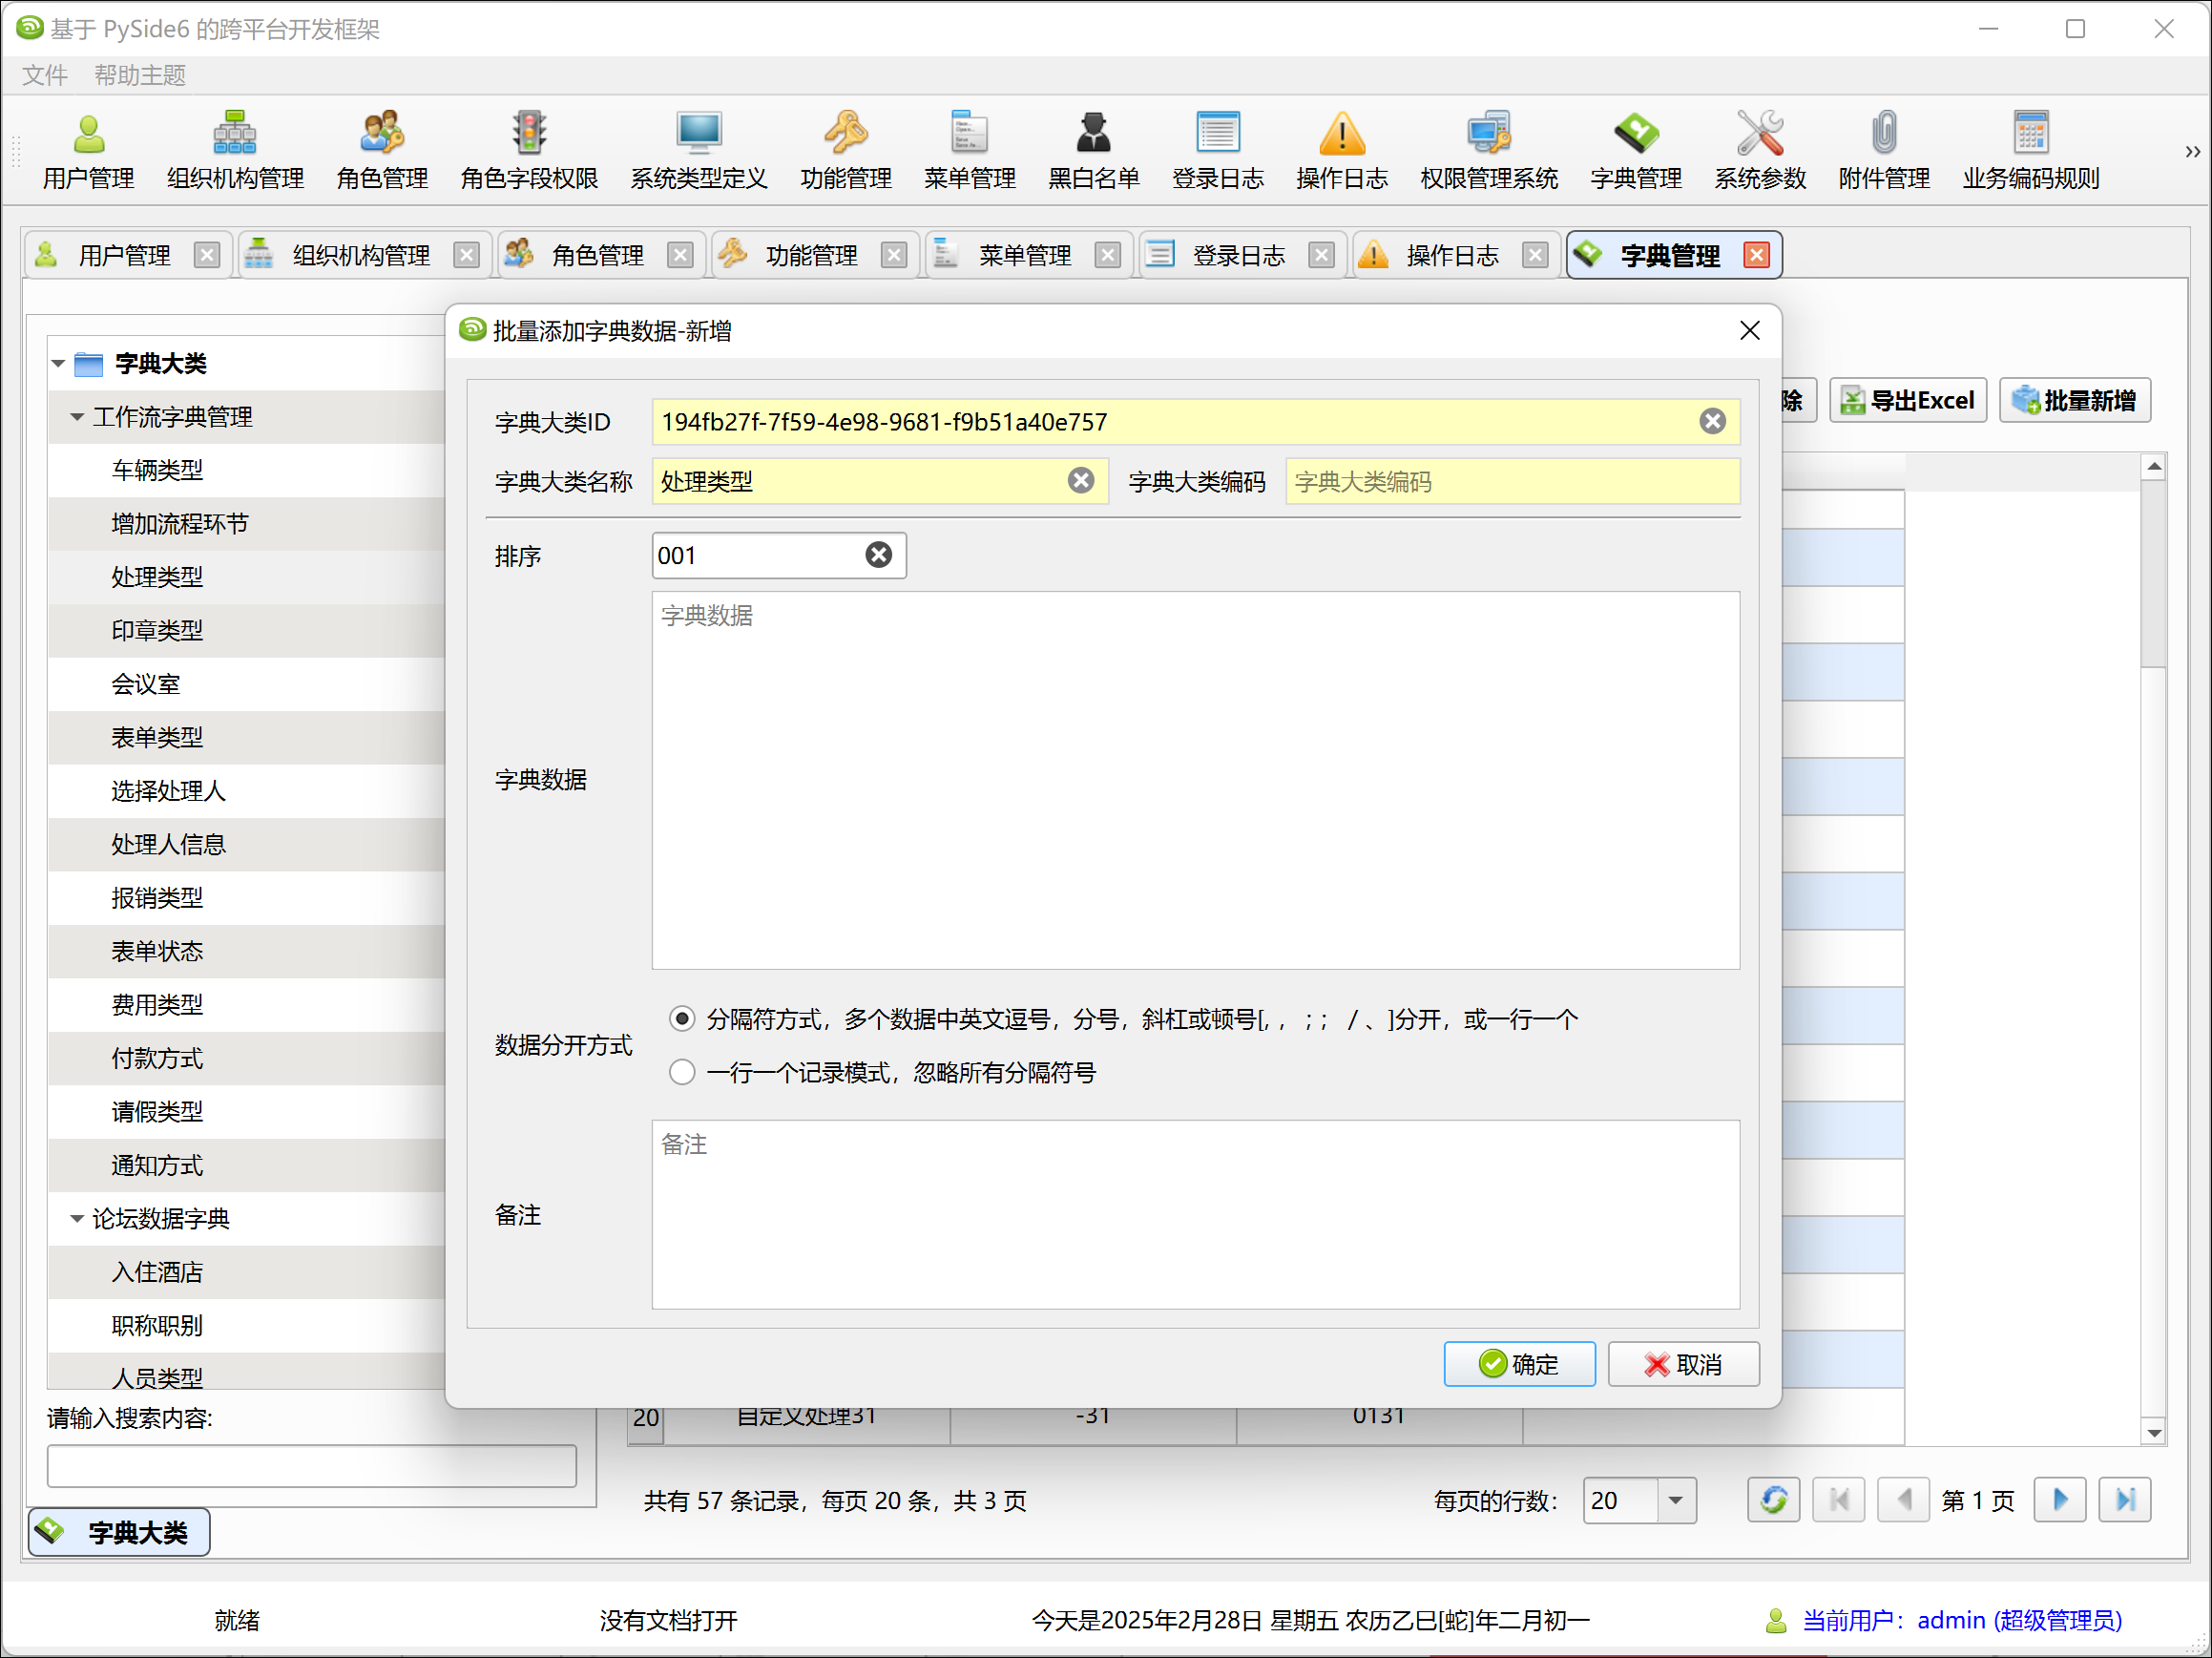This screenshot has width=2212, height=1658.
Task: Click the 操作日志 warning icon in toolbar
Action: point(1341,132)
